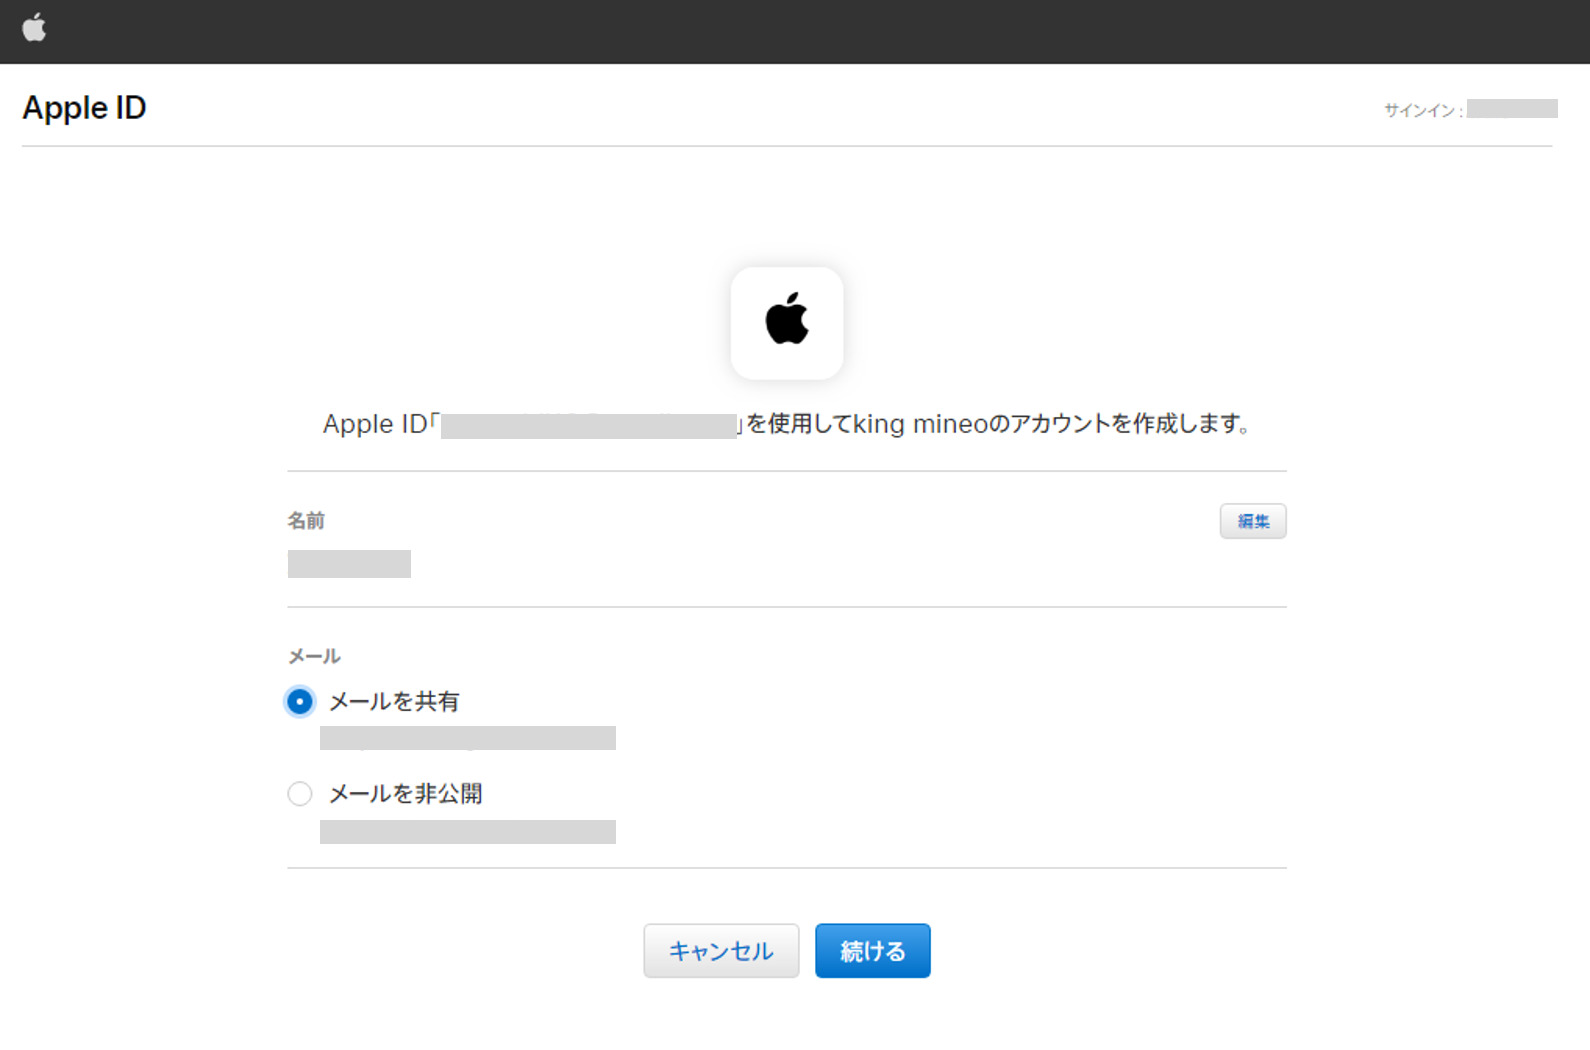Click the king mineo account creation message
This screenshot has height=1050, width=1590.
786,424
